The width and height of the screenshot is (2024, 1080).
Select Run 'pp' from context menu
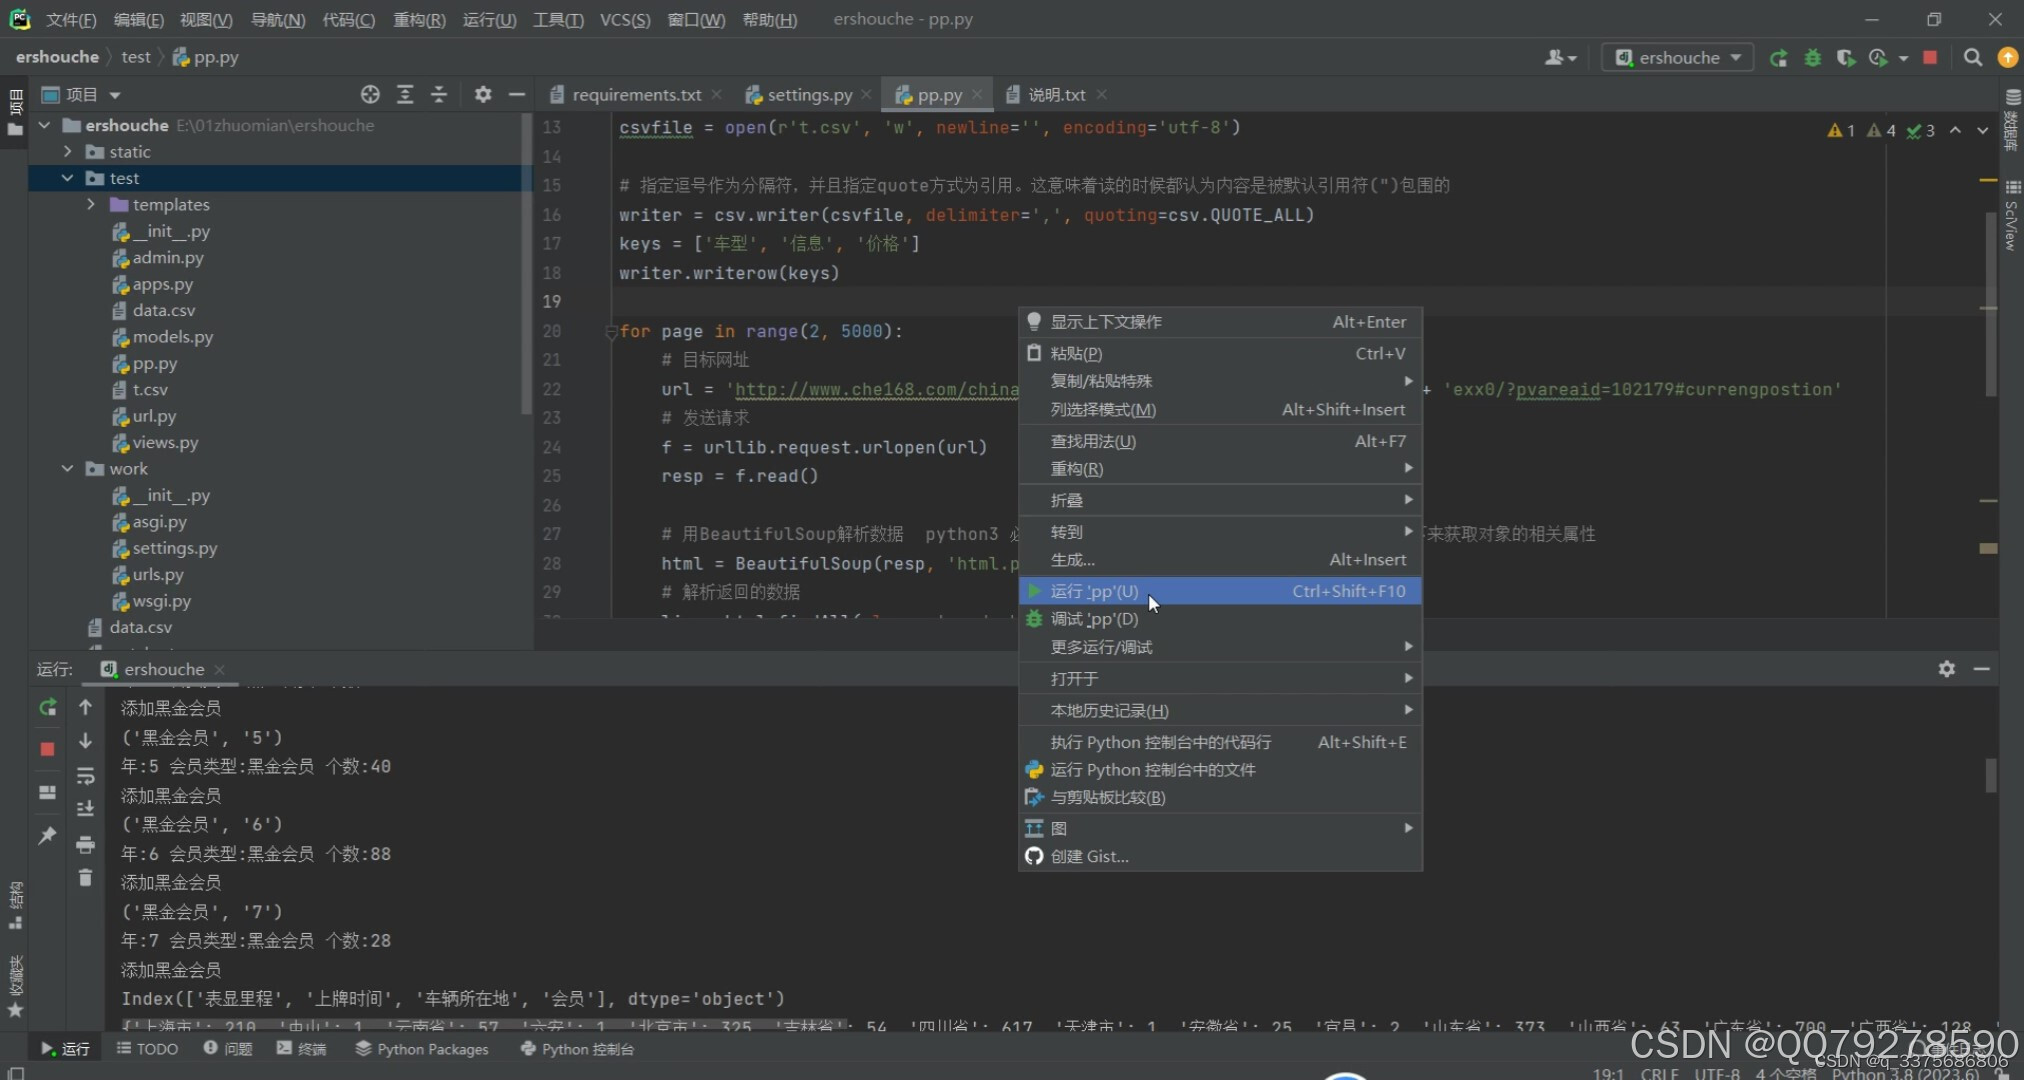click(1094, 591)
